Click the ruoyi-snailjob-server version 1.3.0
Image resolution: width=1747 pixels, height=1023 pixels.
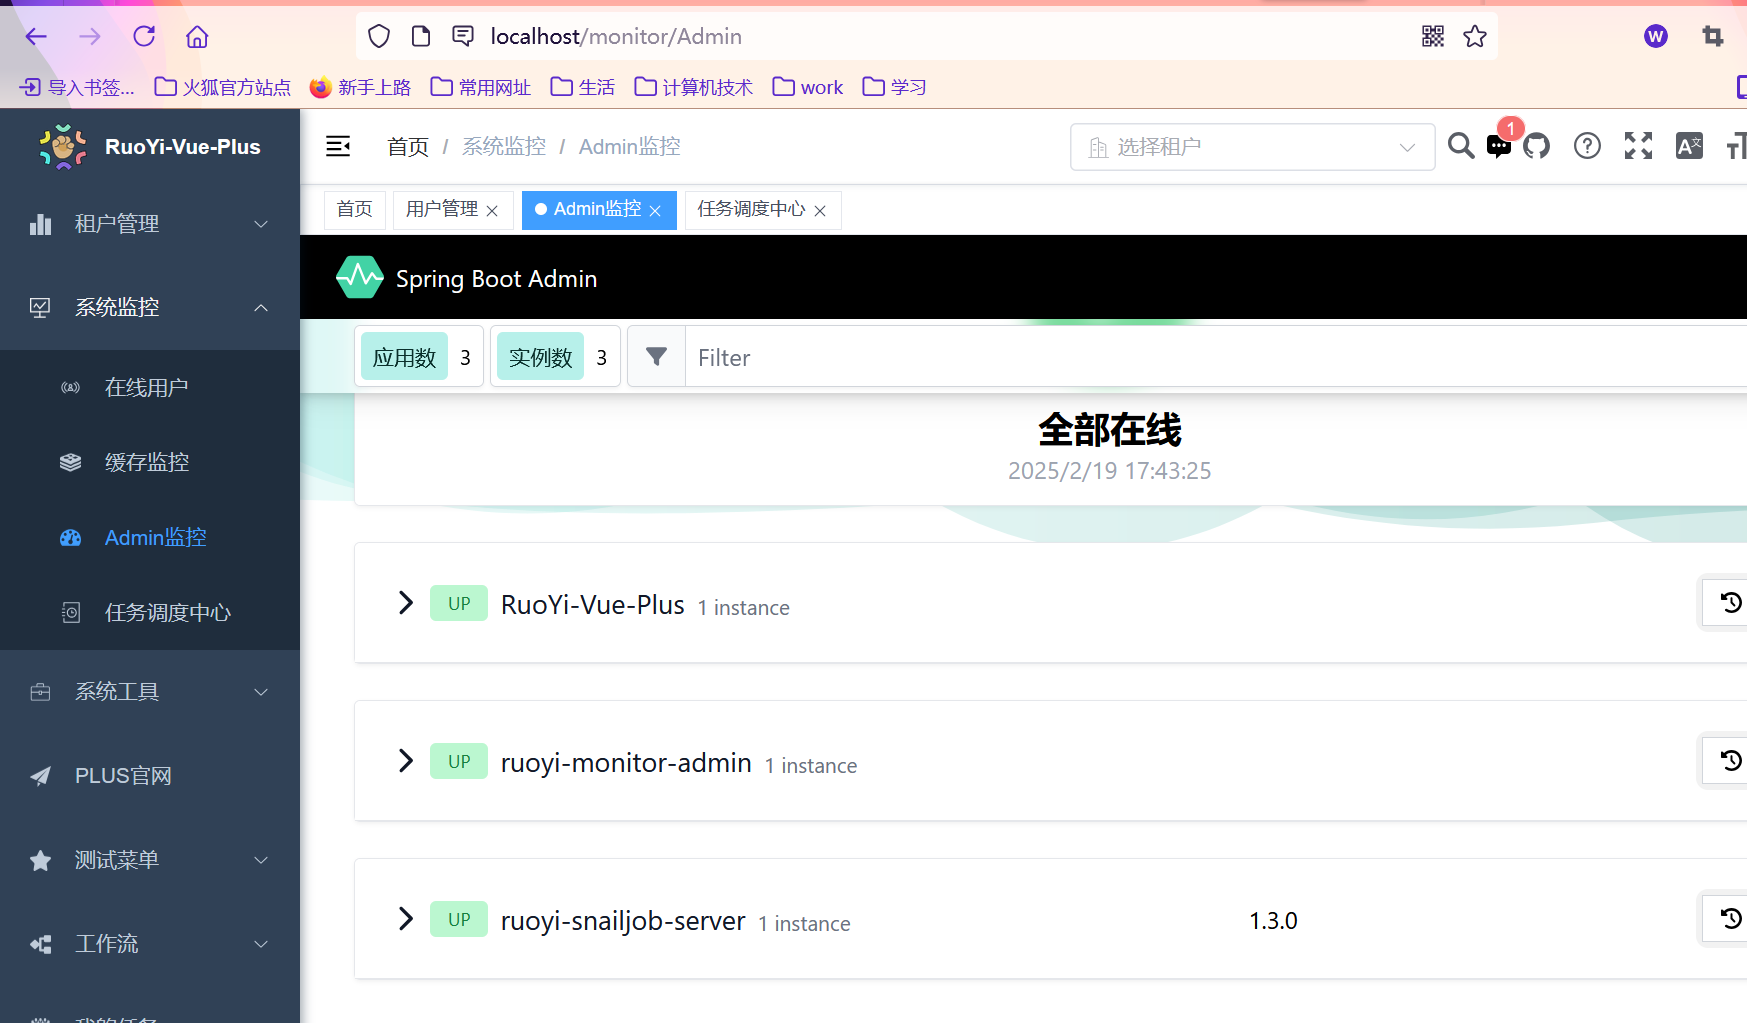(1273, 920)
